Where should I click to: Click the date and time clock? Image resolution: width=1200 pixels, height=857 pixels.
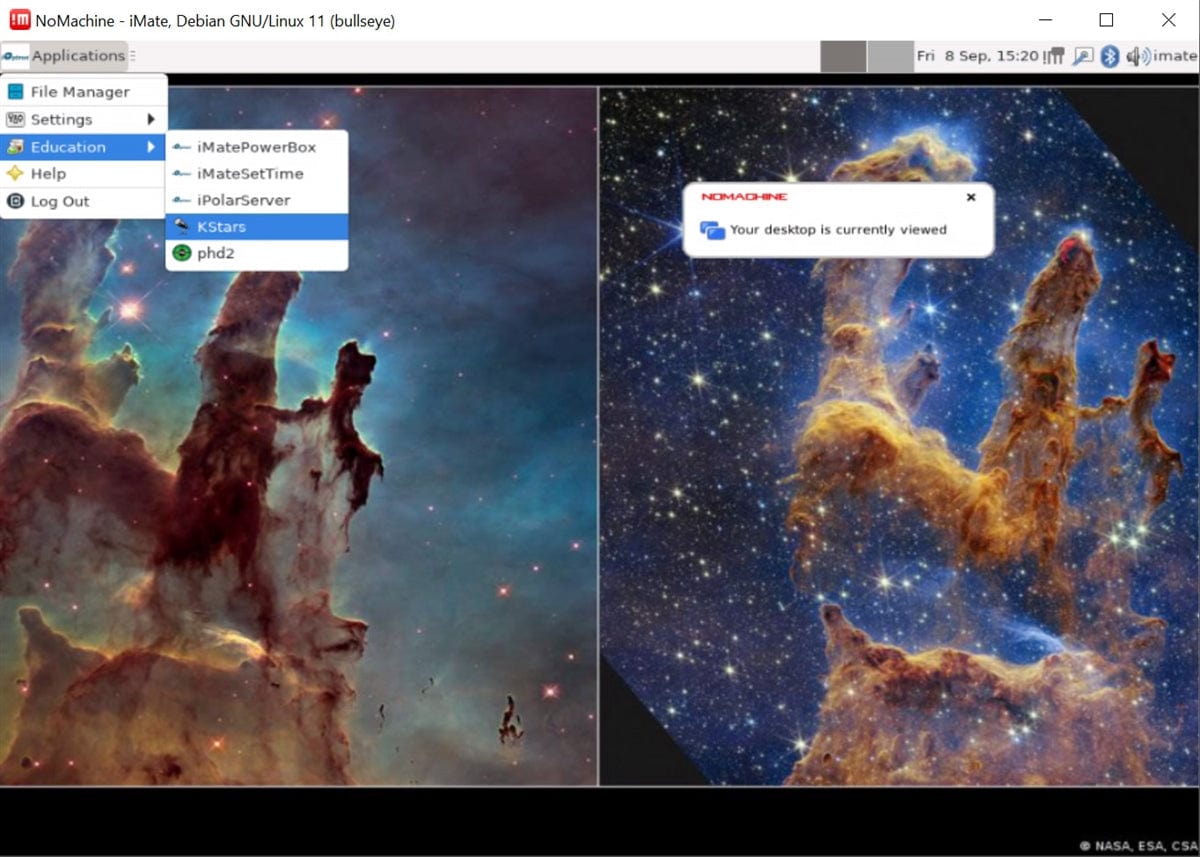click(x=977, y=56)
